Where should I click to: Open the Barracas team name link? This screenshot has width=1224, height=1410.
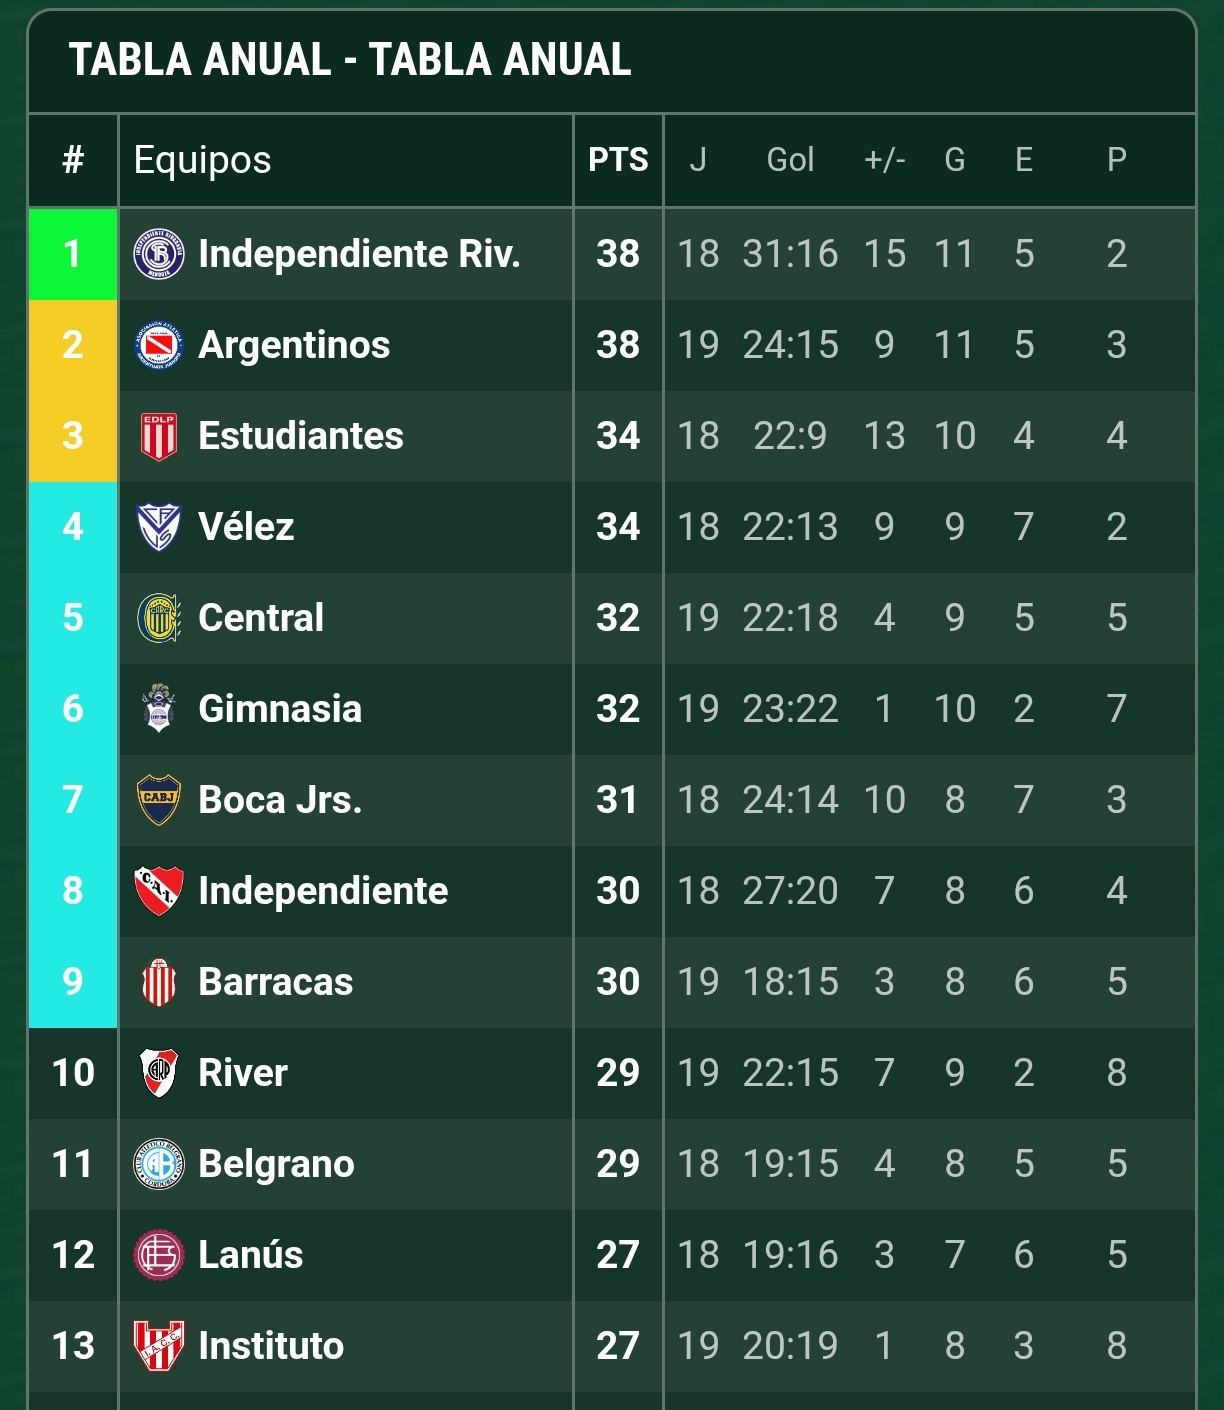tap(276, 982)
